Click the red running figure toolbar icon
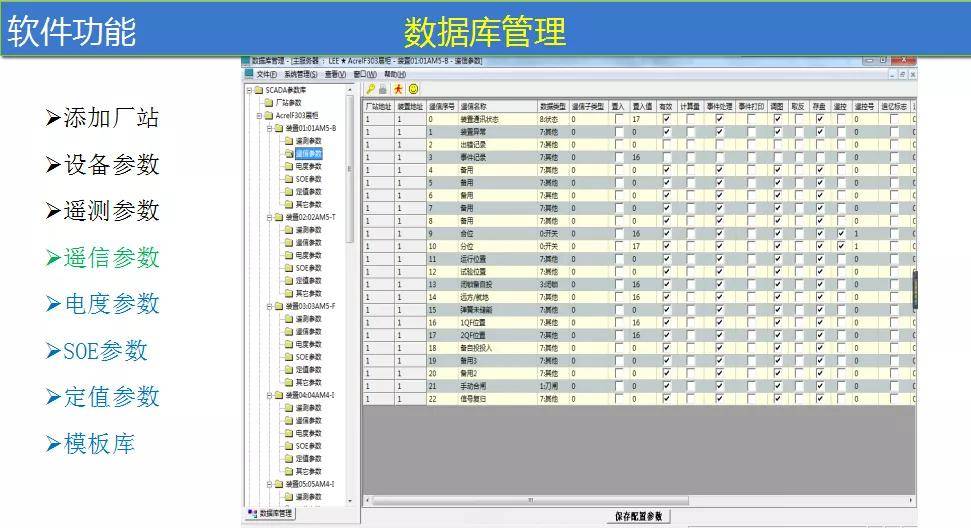Image resolution: width=971 pixels, height=528 pixels. click(x=398, y=89)
